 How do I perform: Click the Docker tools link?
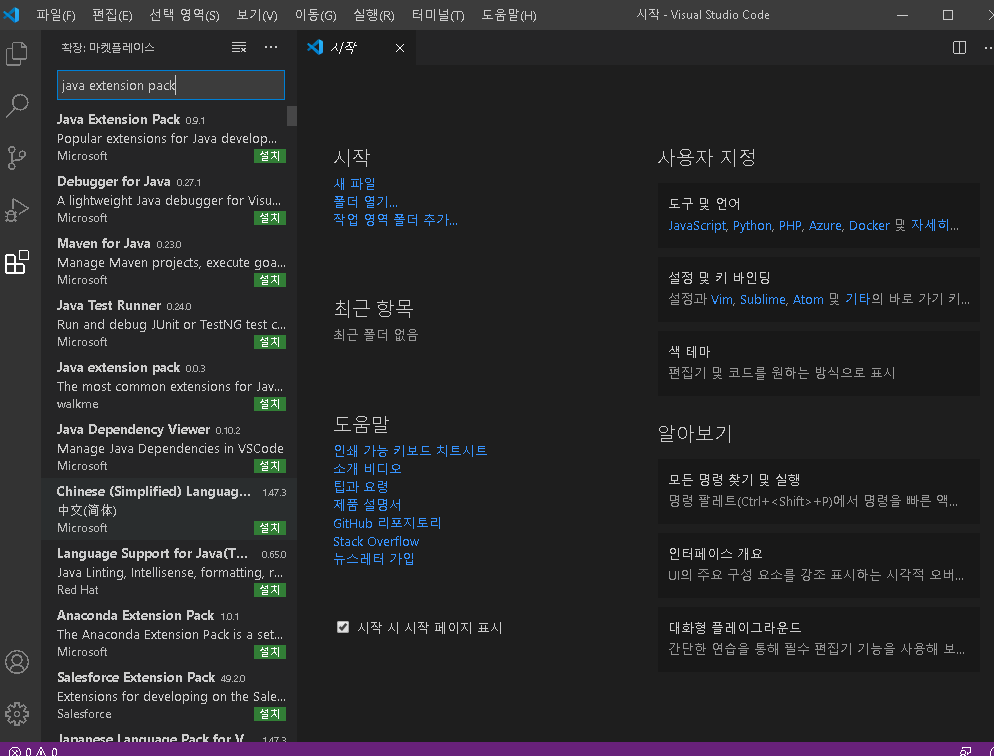point(869,226)
